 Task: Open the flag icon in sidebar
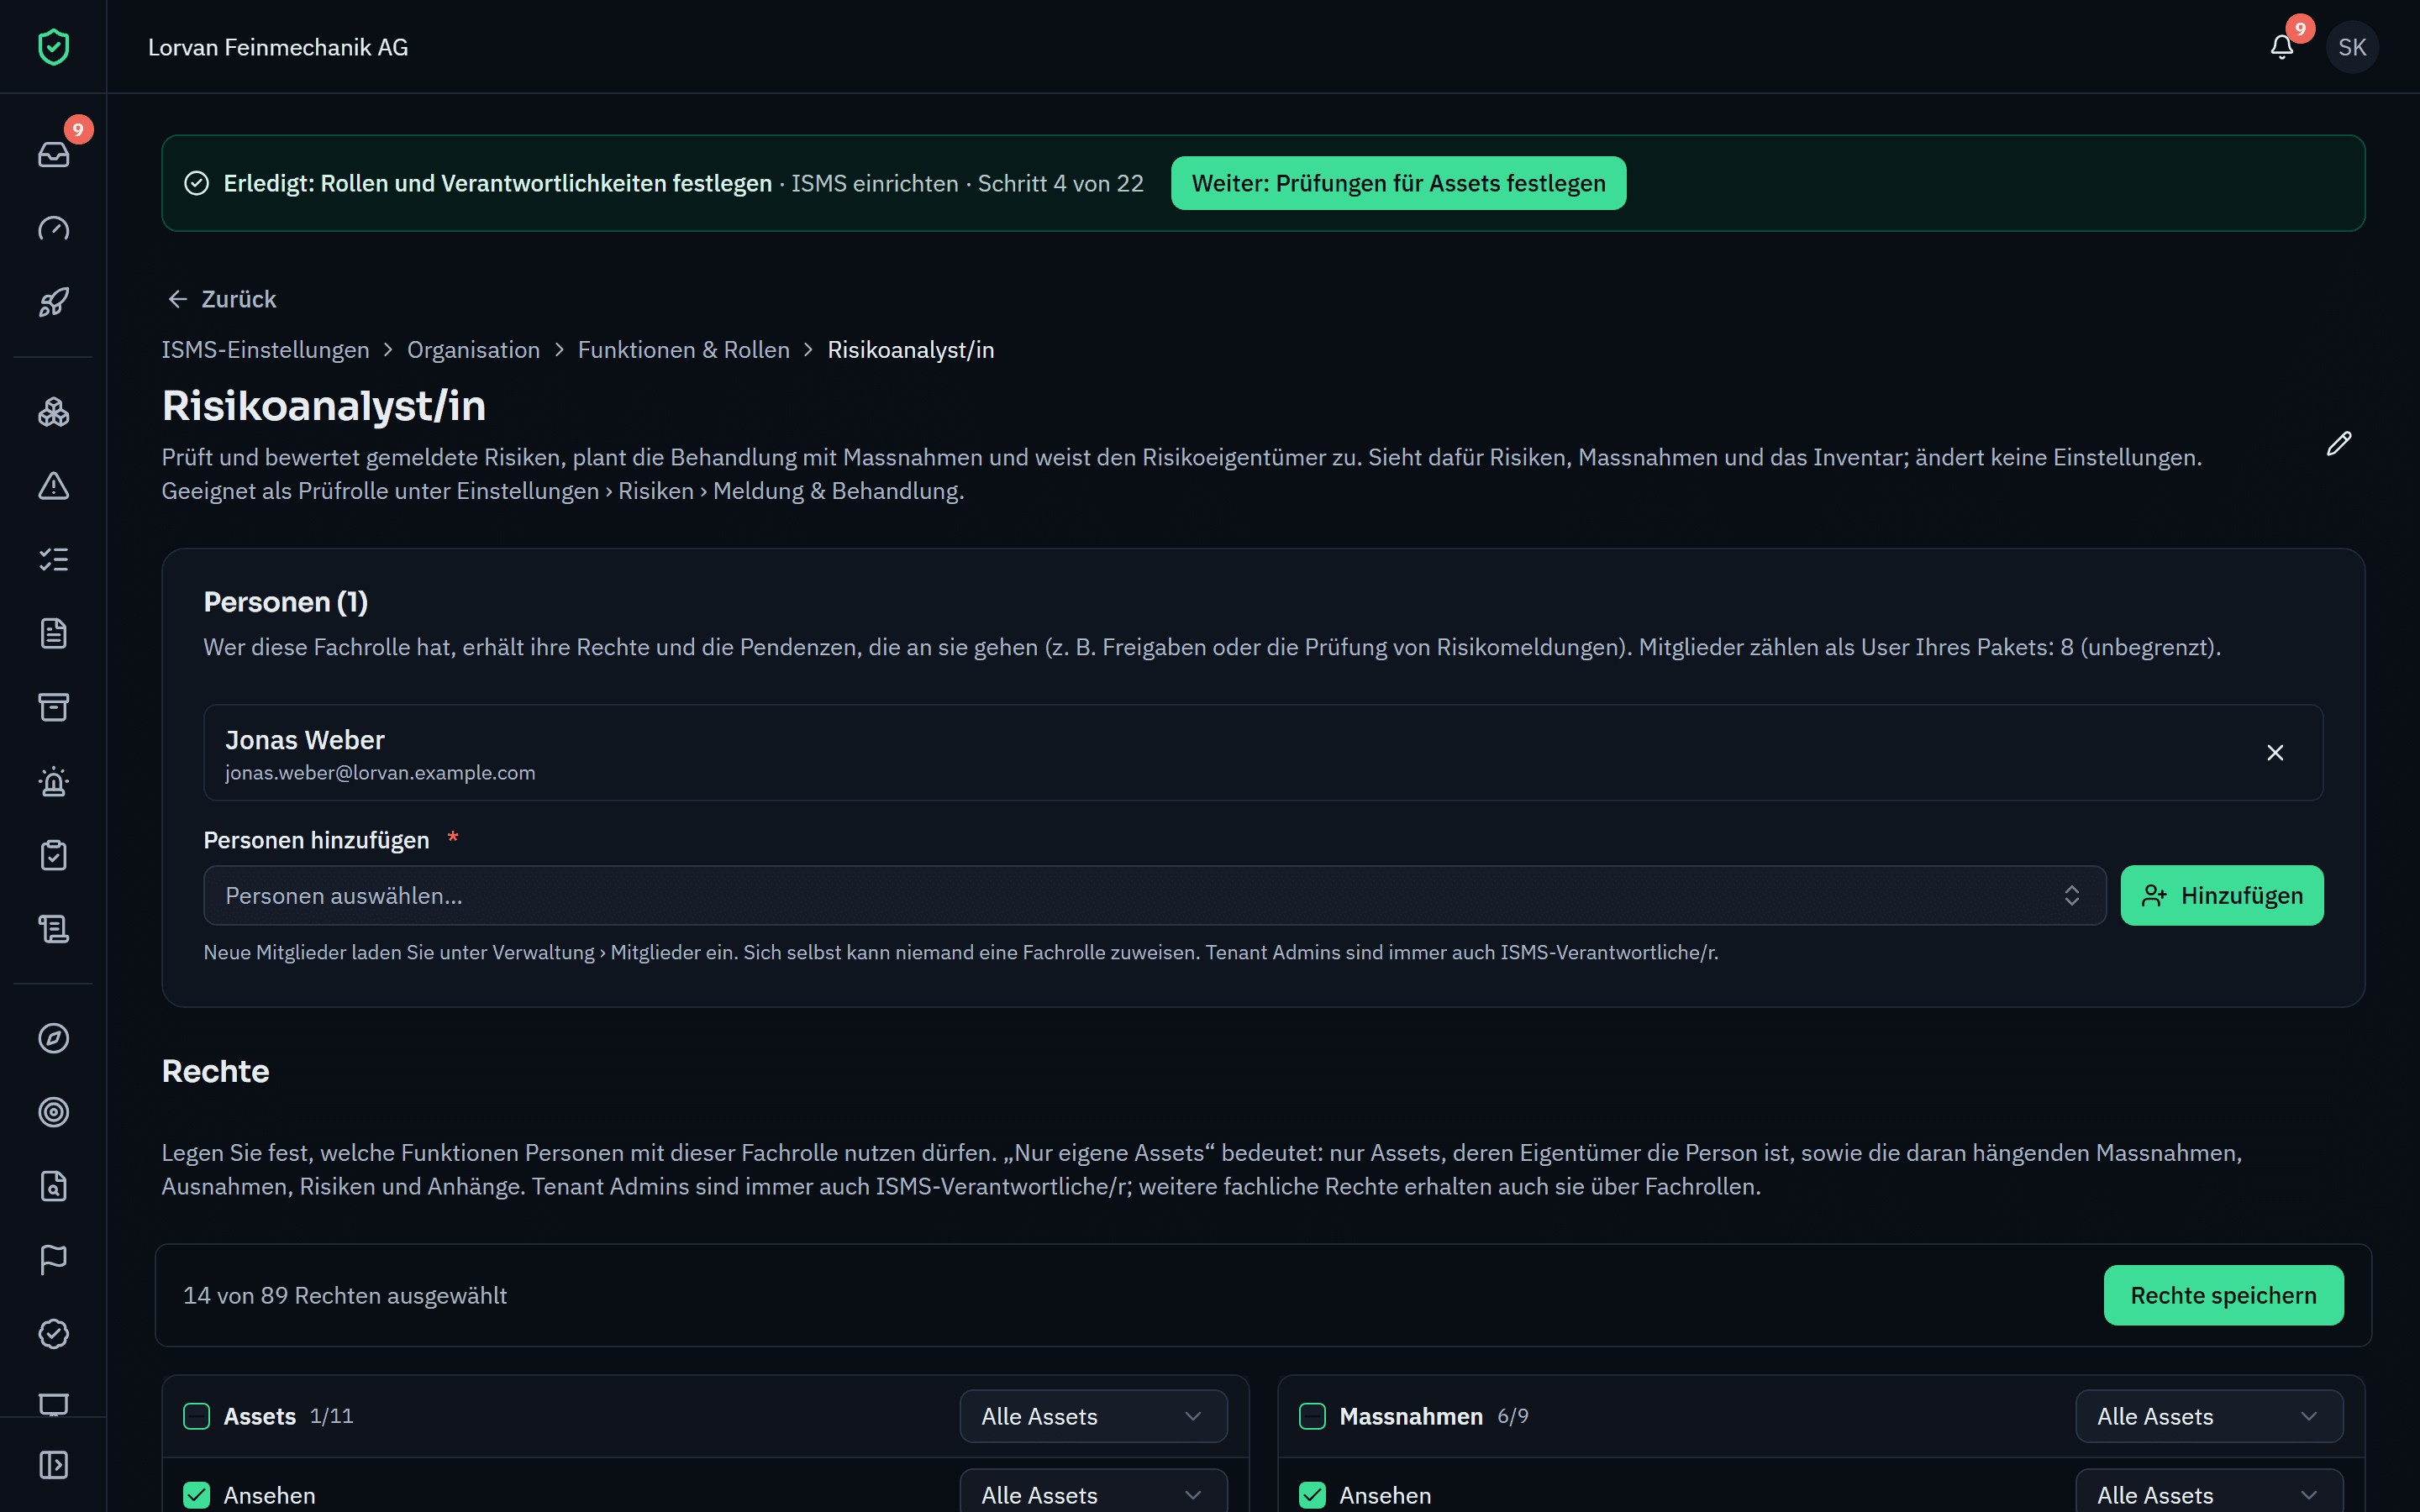(53, 1260)
